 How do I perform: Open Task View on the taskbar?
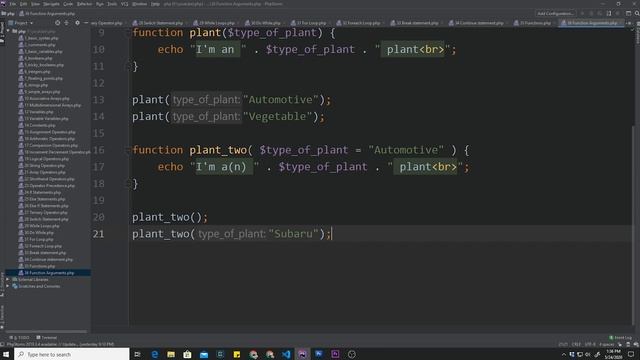pos(138,354)
